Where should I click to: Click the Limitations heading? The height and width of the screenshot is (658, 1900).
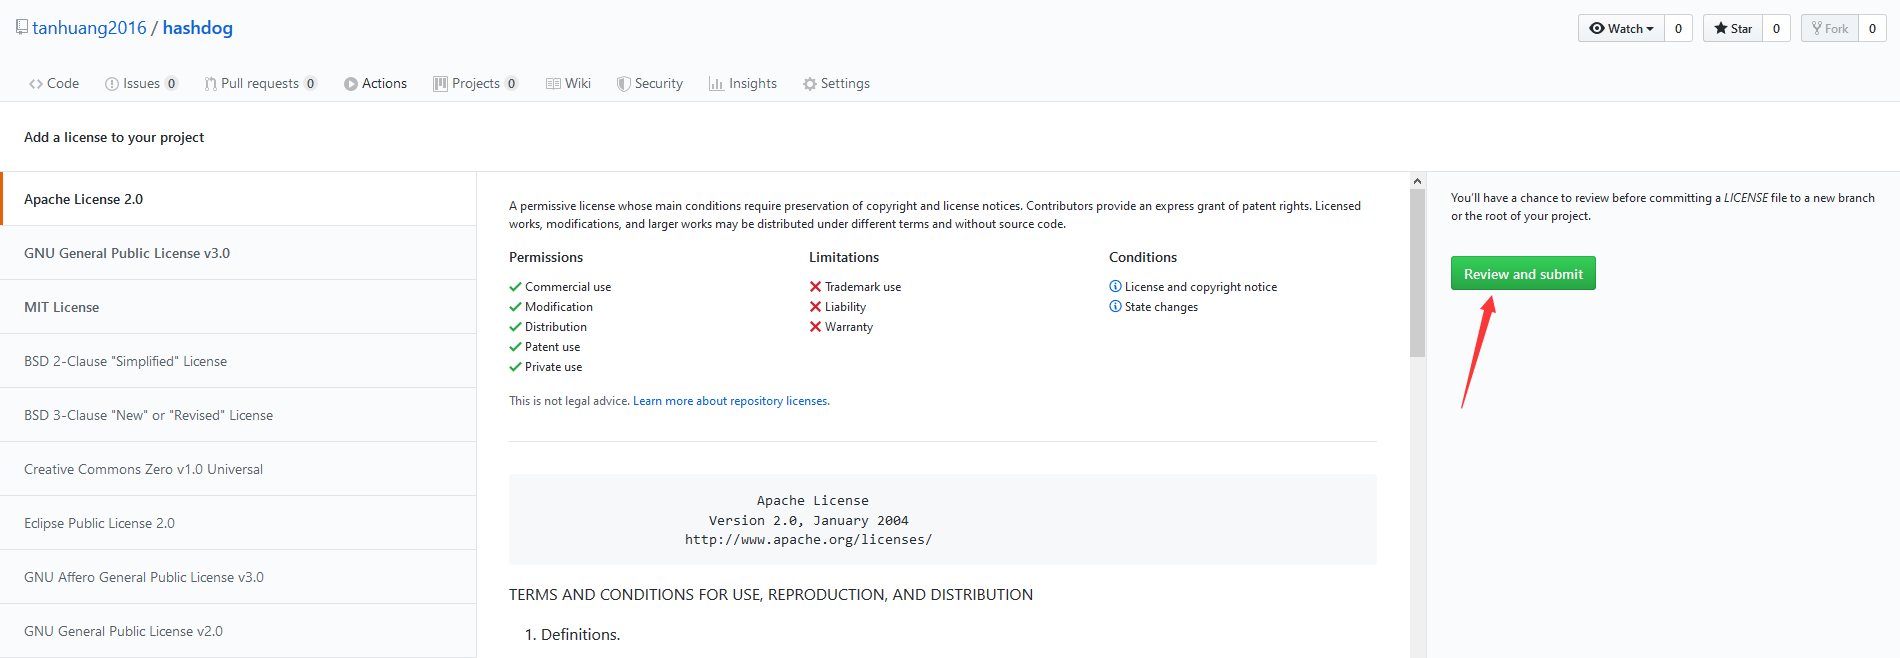(844, 257)
